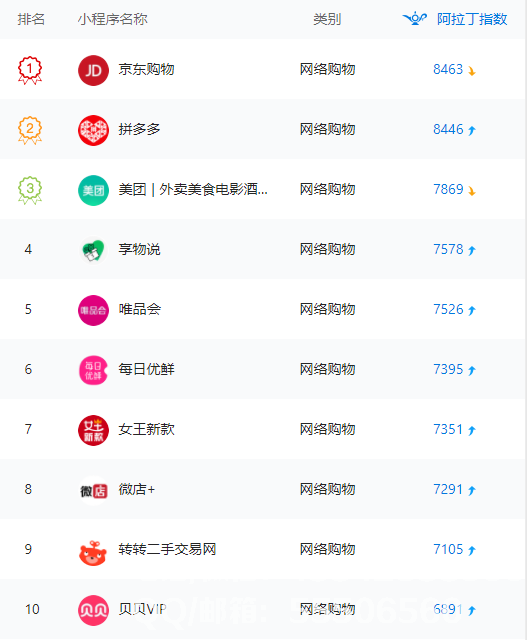The image size is (527, 640).
Task: Click the rank 1 red medal badge
Action: [x=30, y=70]
